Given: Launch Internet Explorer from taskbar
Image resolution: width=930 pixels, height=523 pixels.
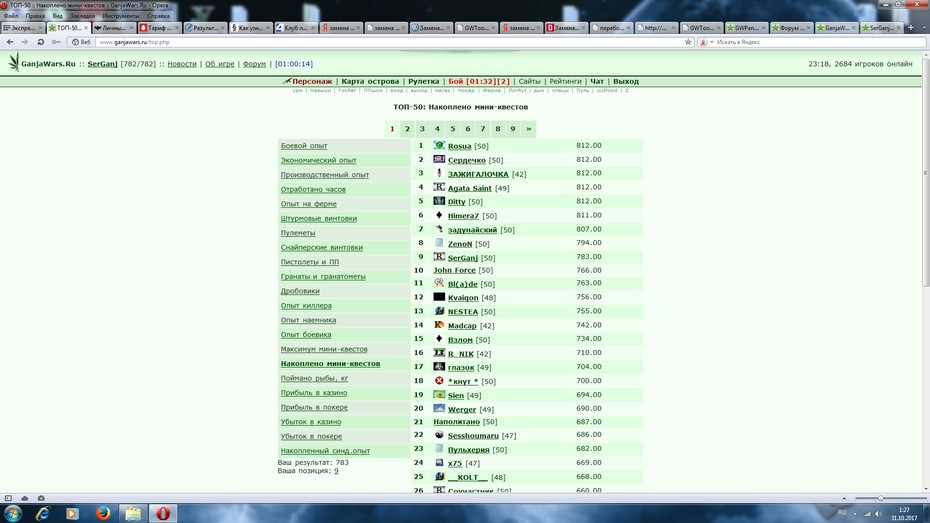Looking at the screenshot, I should click(x=42, y=514).
